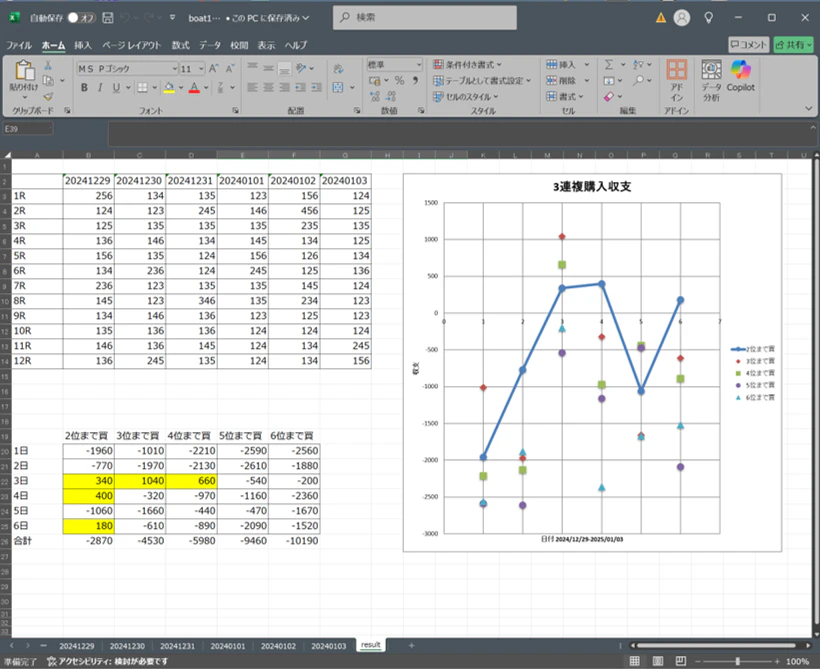Switch to sheet tab 20240103
The width and height of the screenshot is (820, 669).
pyautogui.click(x=328, y=646)
